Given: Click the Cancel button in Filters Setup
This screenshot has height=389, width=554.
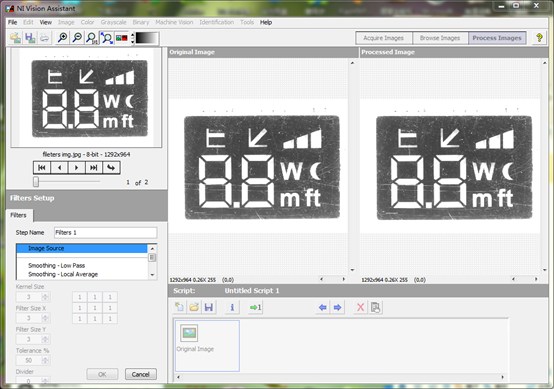Looking at the screenshot, I should 141,374.
